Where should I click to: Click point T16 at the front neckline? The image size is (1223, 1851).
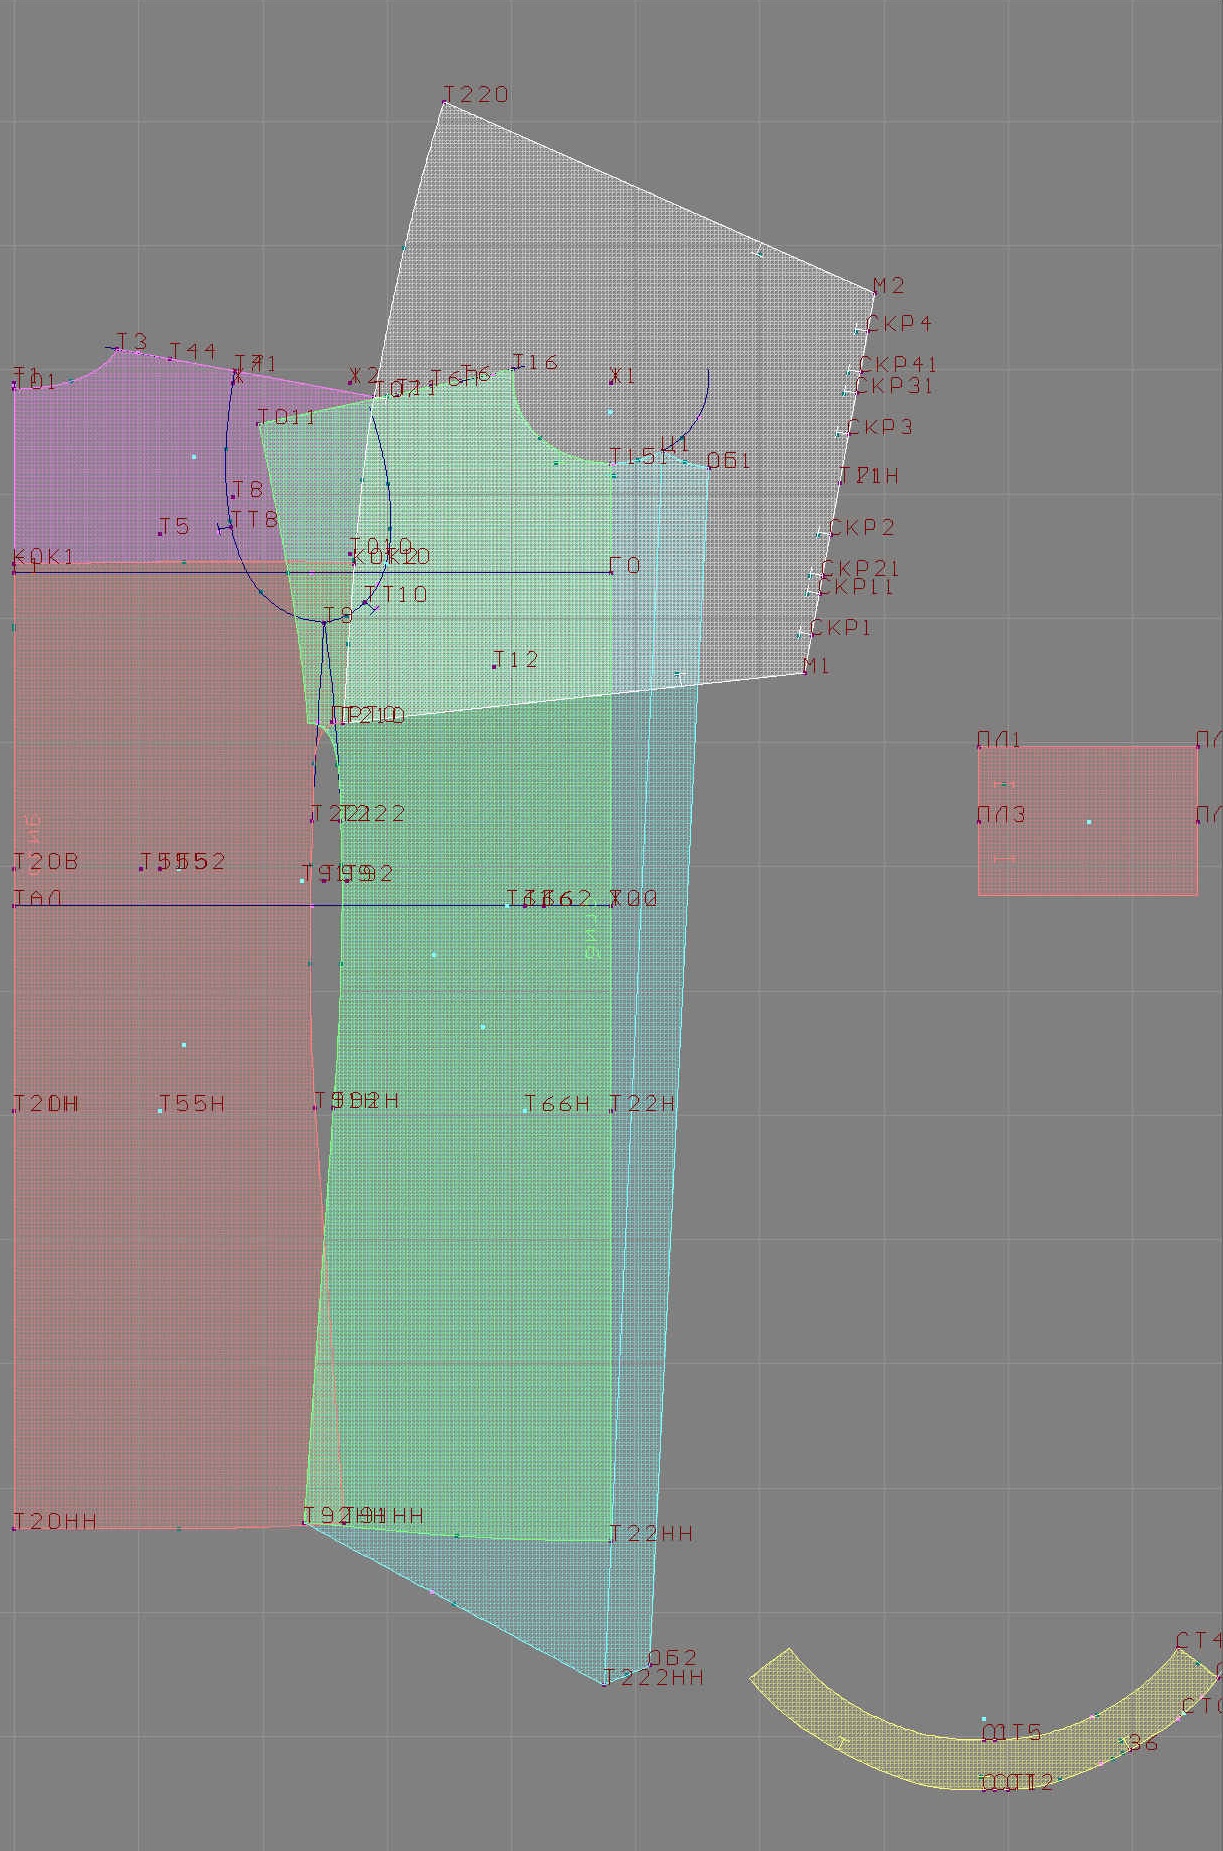(515, 369)
